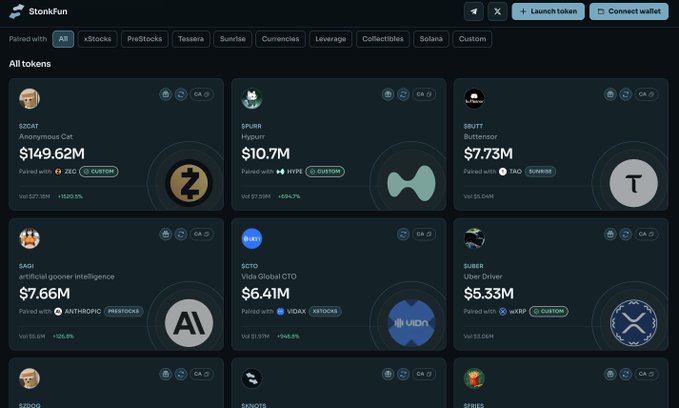Copy contract address on $PURR card
The width and height of the screenshot is (679, 408).
[x=424, y=94]
